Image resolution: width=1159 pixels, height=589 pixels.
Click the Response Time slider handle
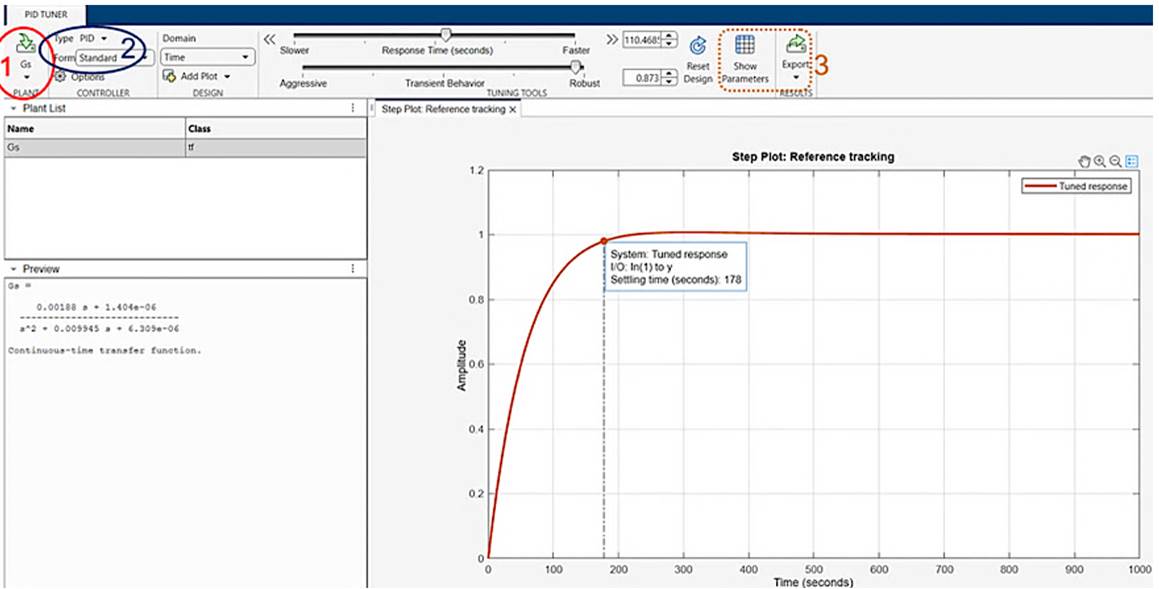pos(445,36)
